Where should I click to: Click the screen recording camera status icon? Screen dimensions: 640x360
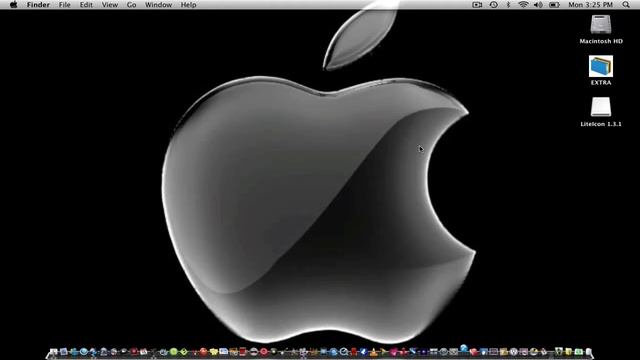click(477, 5)
